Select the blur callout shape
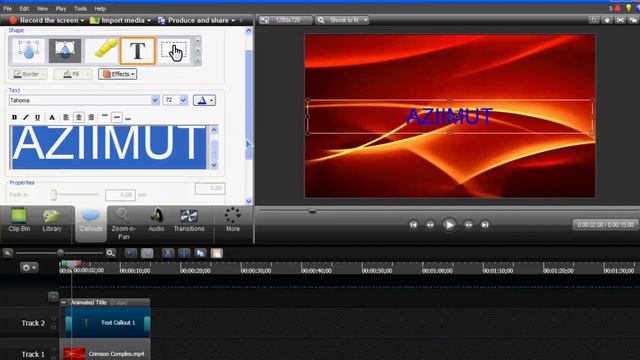The height and width of the screenshot is (360, 640). (28, 51)
